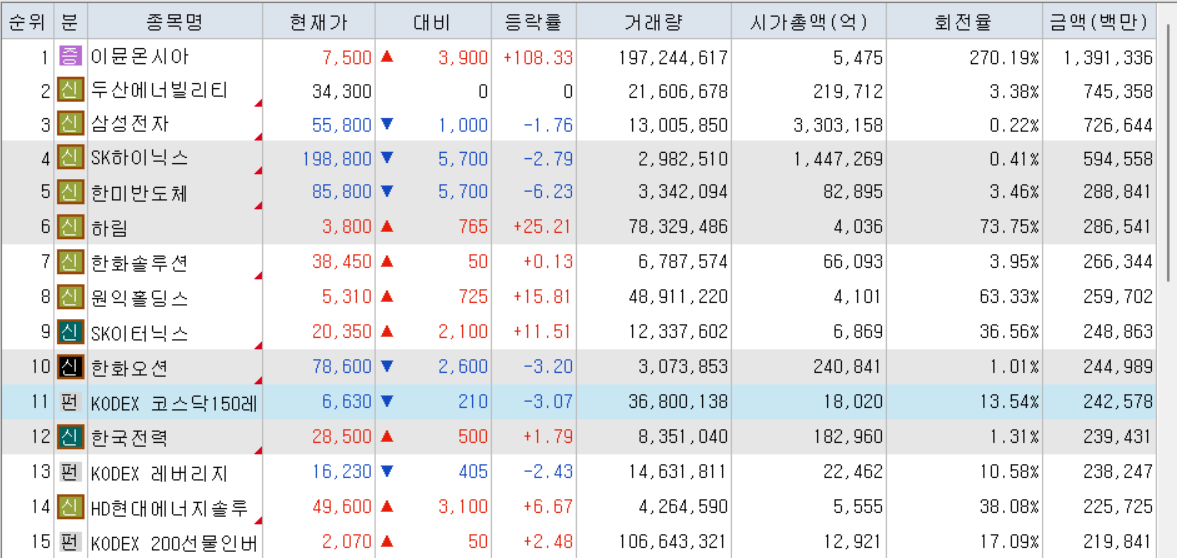The width and height of the screenshot is (1177, 558).
Task: Click the change rate +108.33
Action: 538,57
